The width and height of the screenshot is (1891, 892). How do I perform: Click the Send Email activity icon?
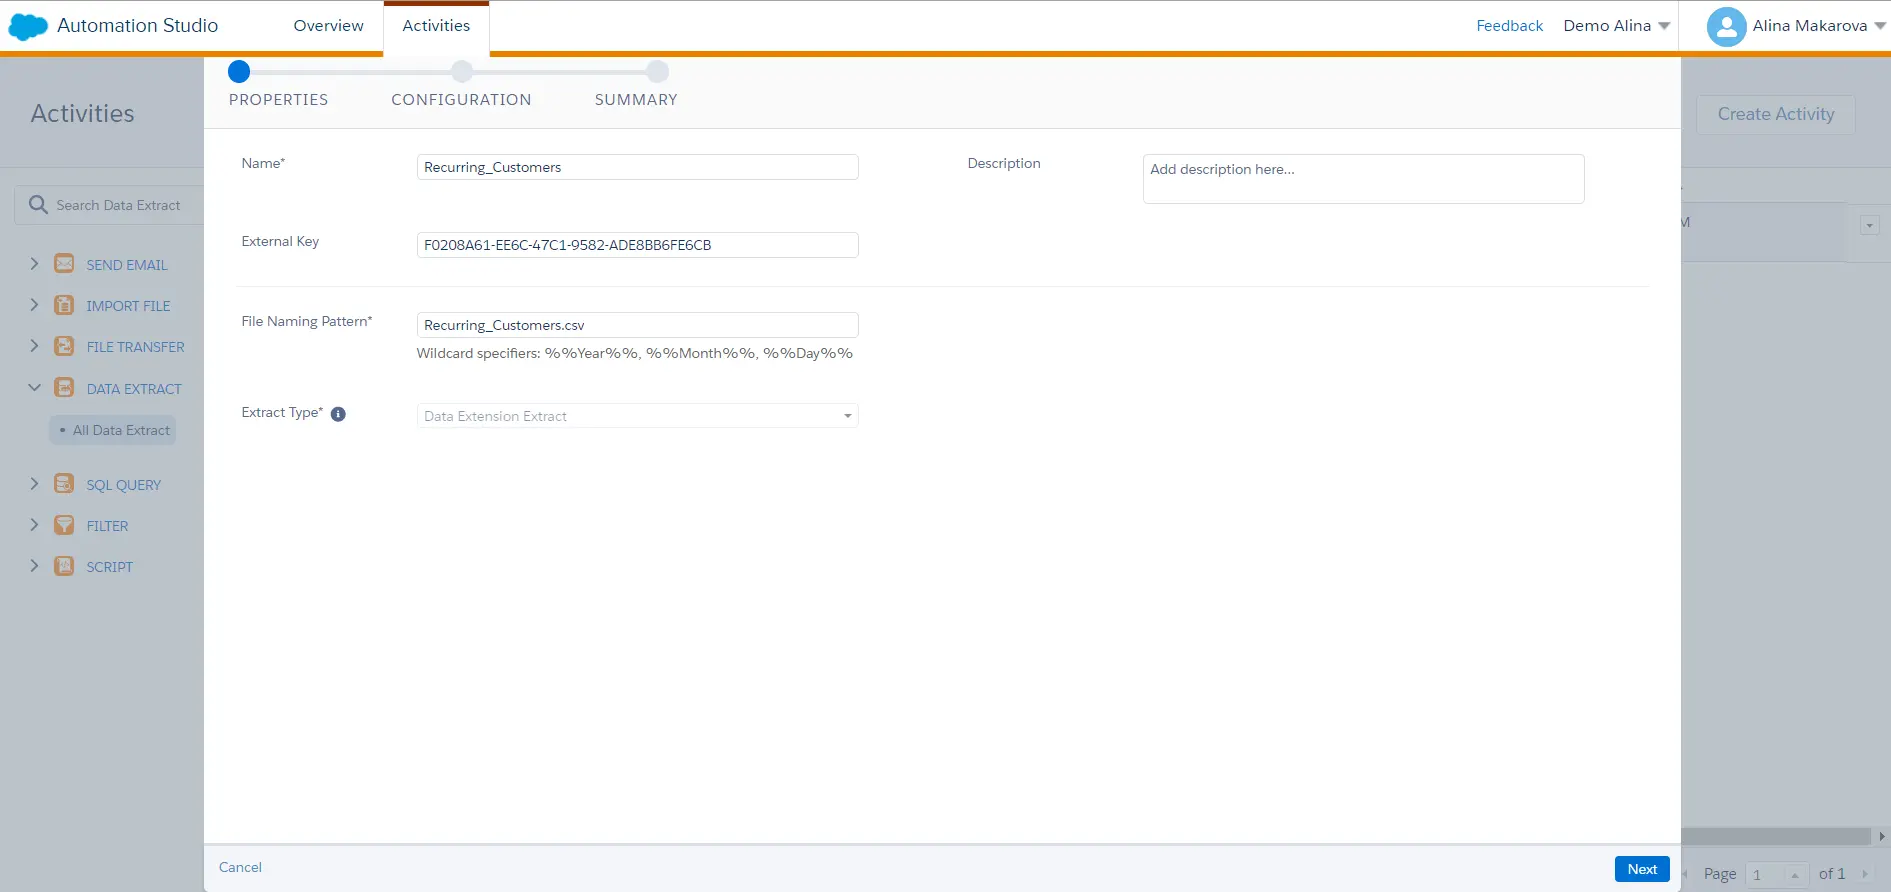(64, 264)
